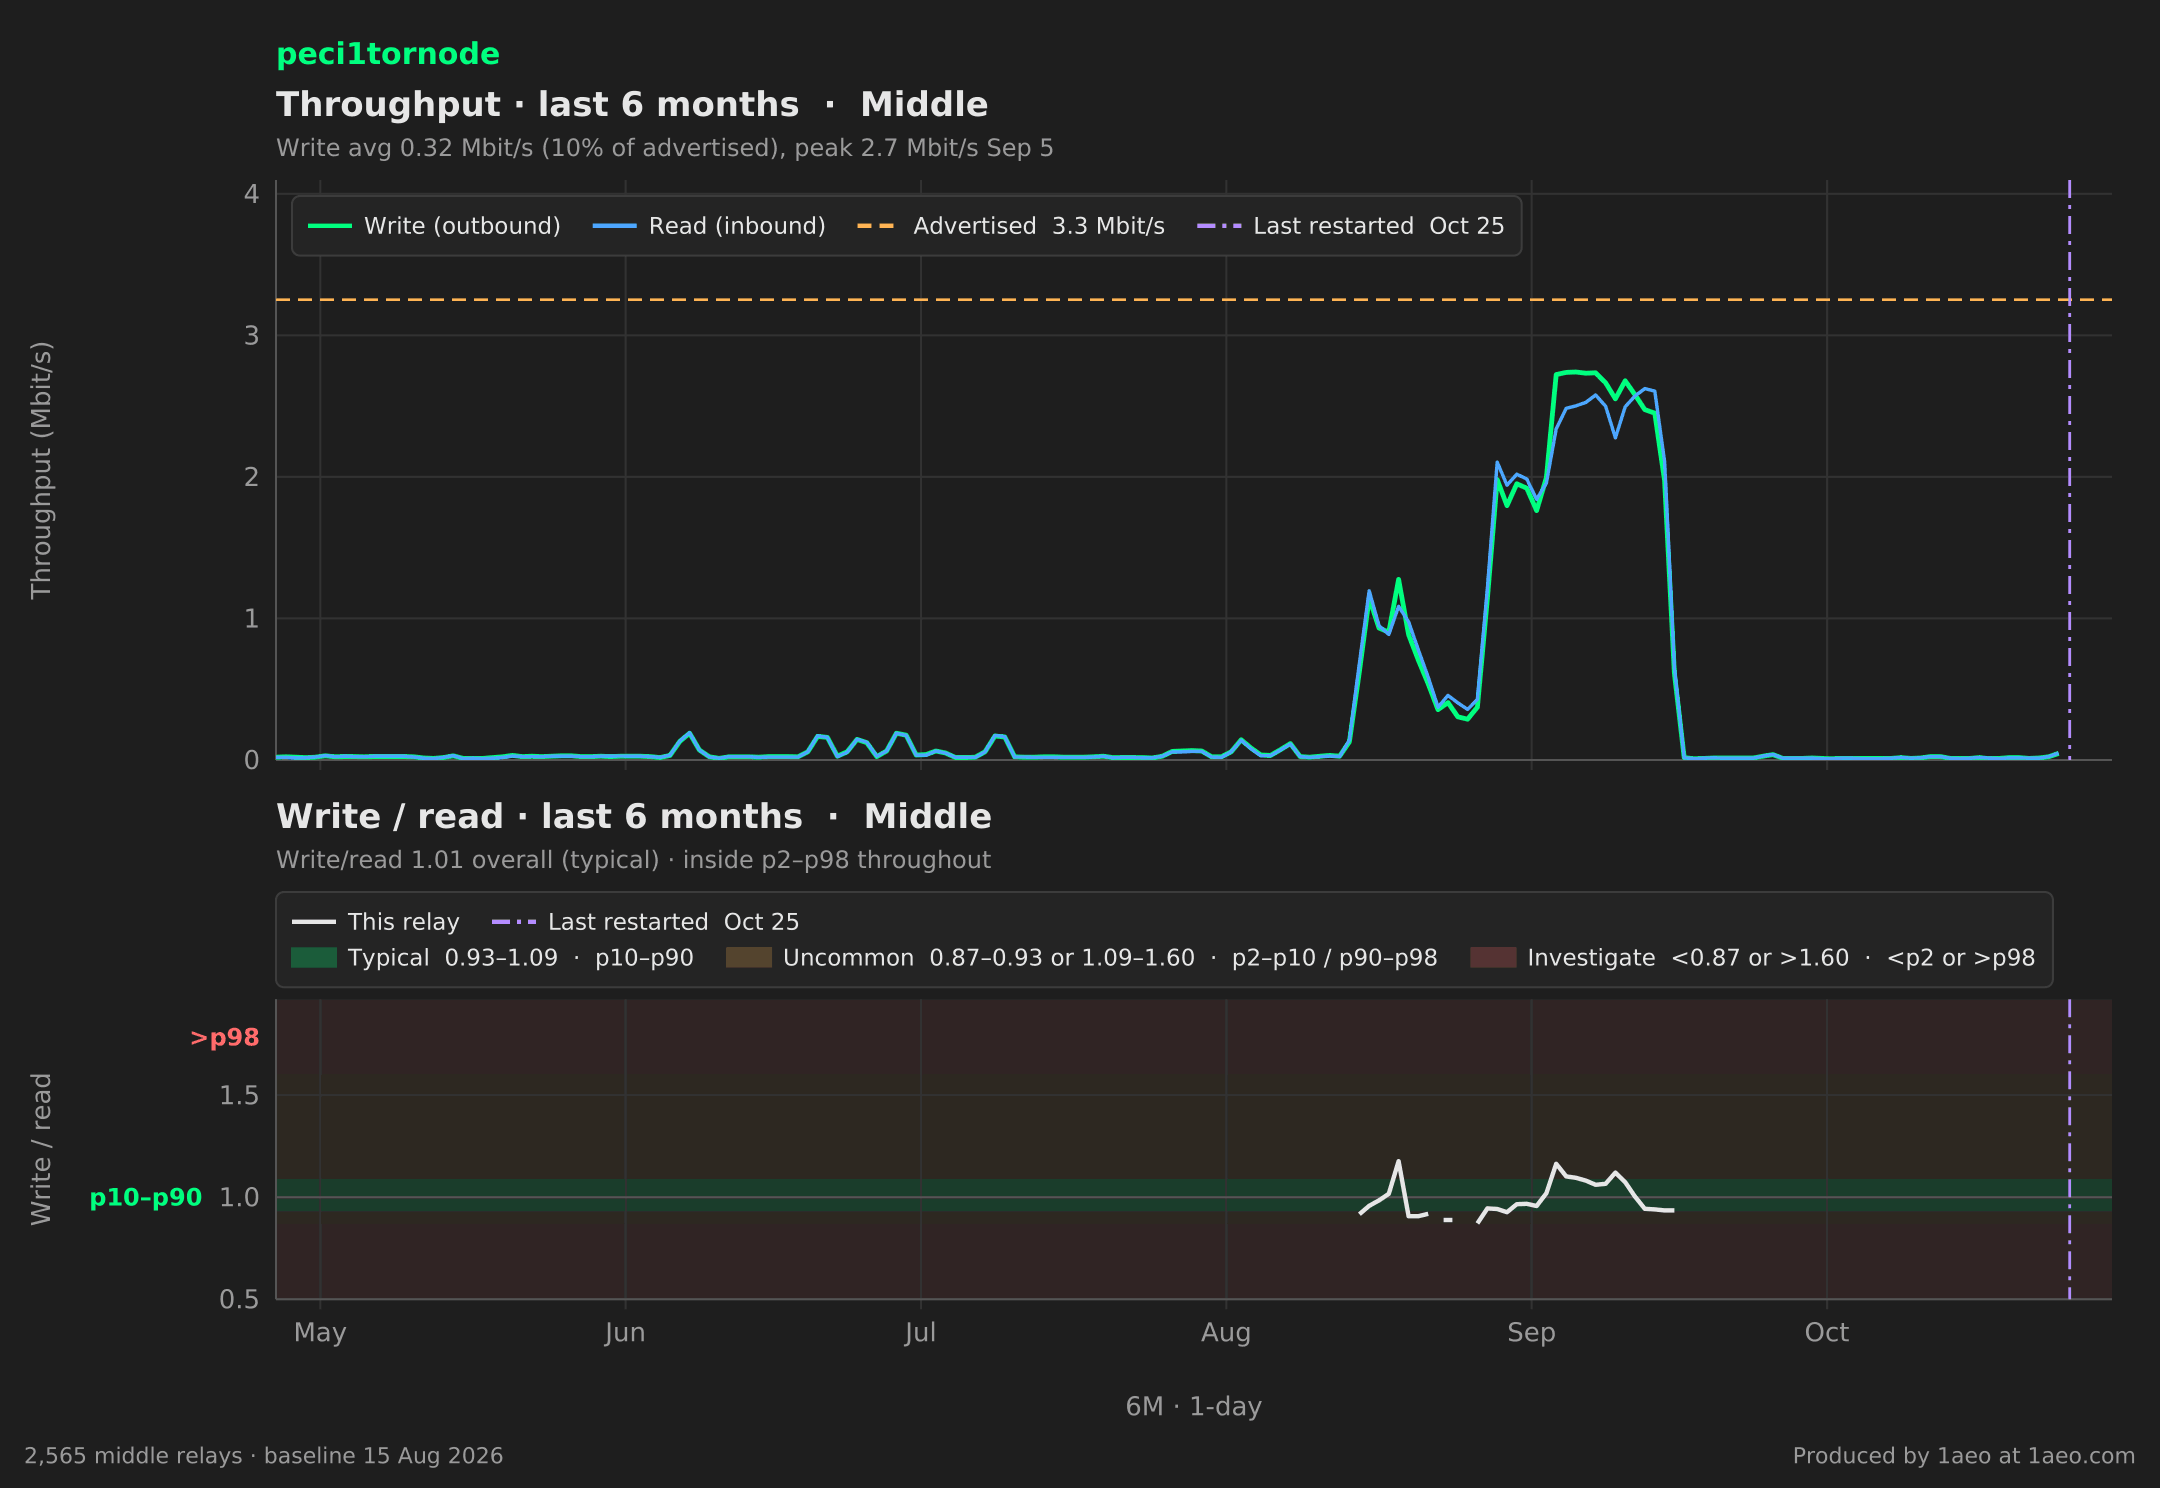The height and width of the screenshot is (1488, 2160).
Task: Click the Throughput (Mbit/s) axis title
Action: (41, 470)
